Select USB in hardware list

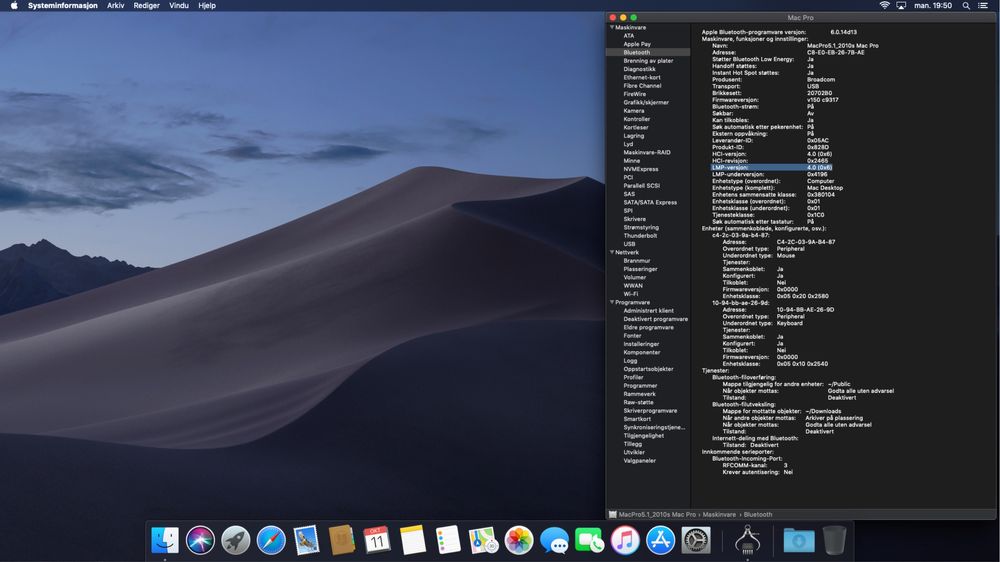click(629, 244)
